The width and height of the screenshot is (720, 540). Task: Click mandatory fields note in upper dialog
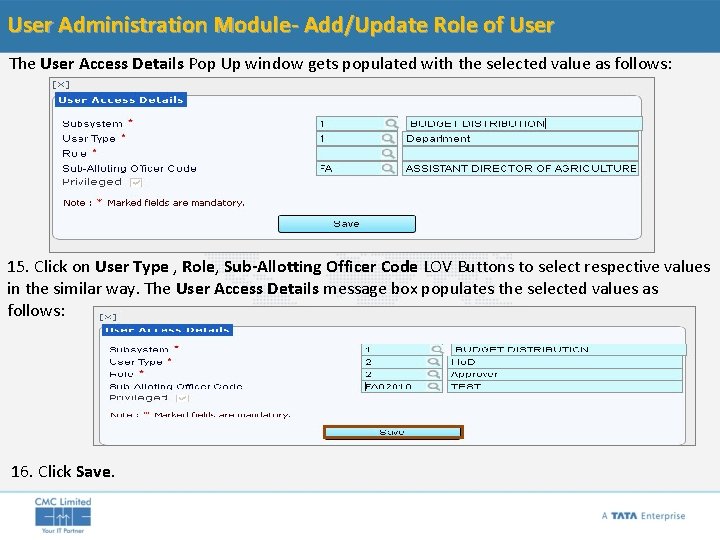pos(154,203)
